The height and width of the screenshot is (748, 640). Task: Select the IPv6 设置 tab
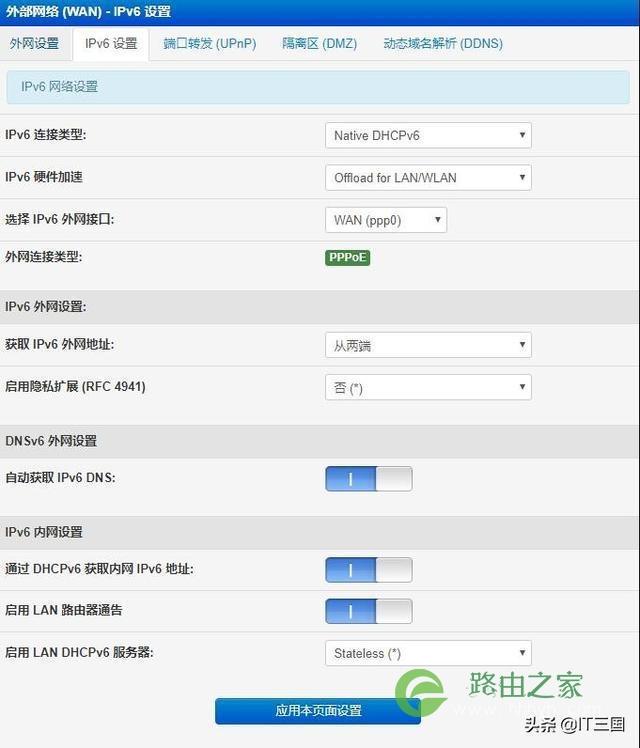click(x=111, y=44)
